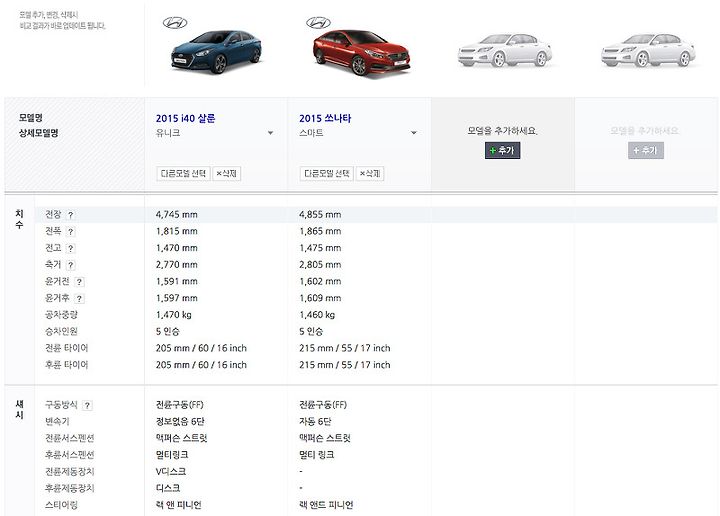Open help icon next to 축거
Screen dimensions: 720x516
(70, 265)
